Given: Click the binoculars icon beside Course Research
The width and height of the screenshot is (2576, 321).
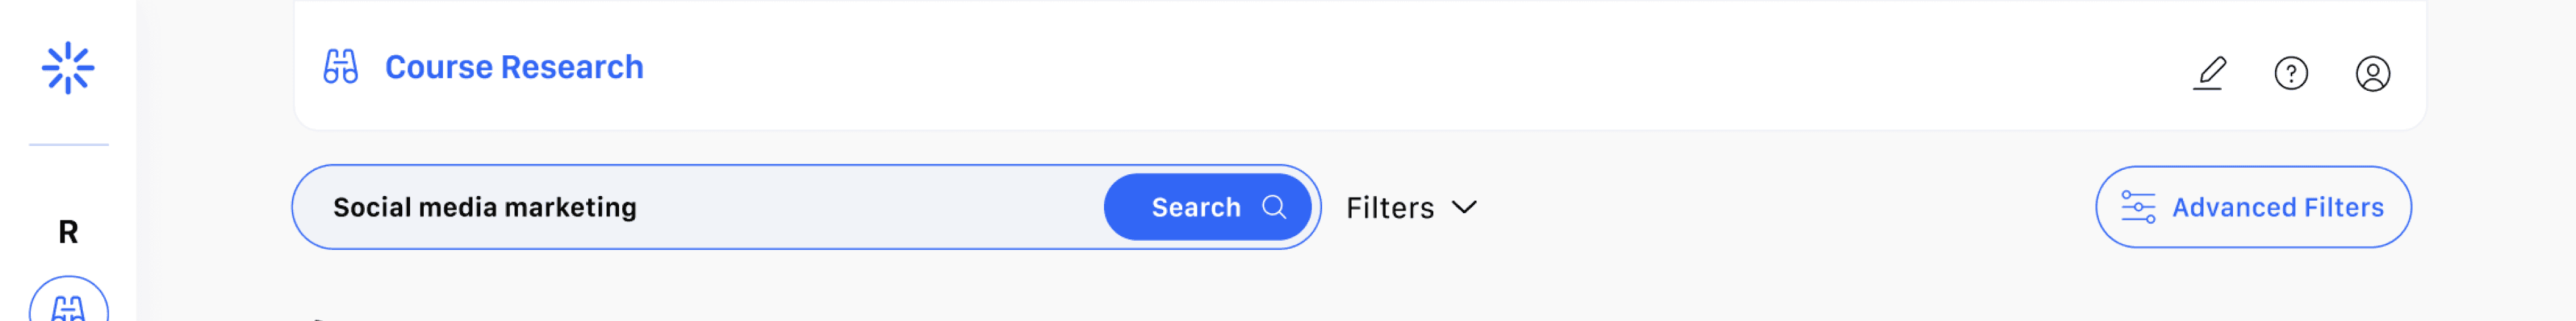Looking at the screenshot, I should (340, 67).
